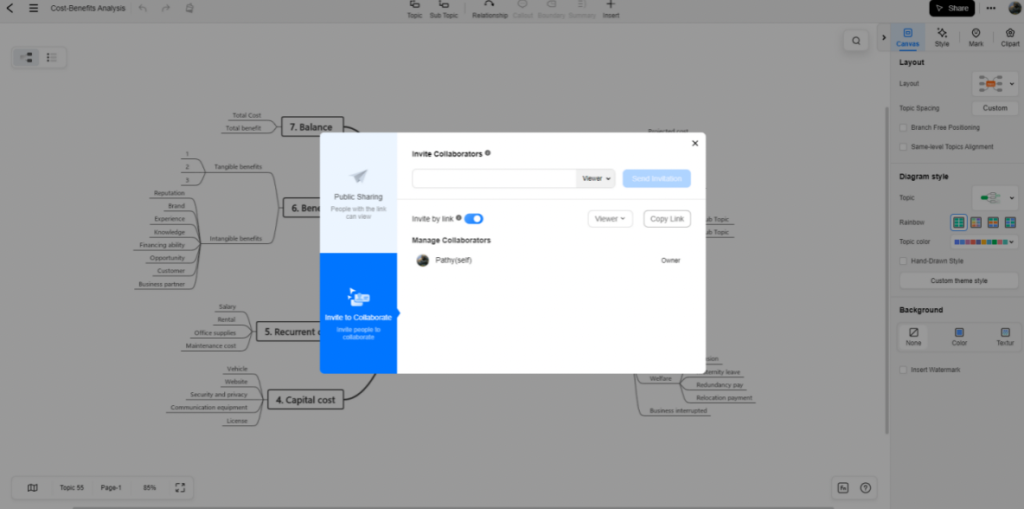Viewport: 1024px width, 509px height.
Task: Select the Relationship tool in toolbar
Action: pos(489,6)
